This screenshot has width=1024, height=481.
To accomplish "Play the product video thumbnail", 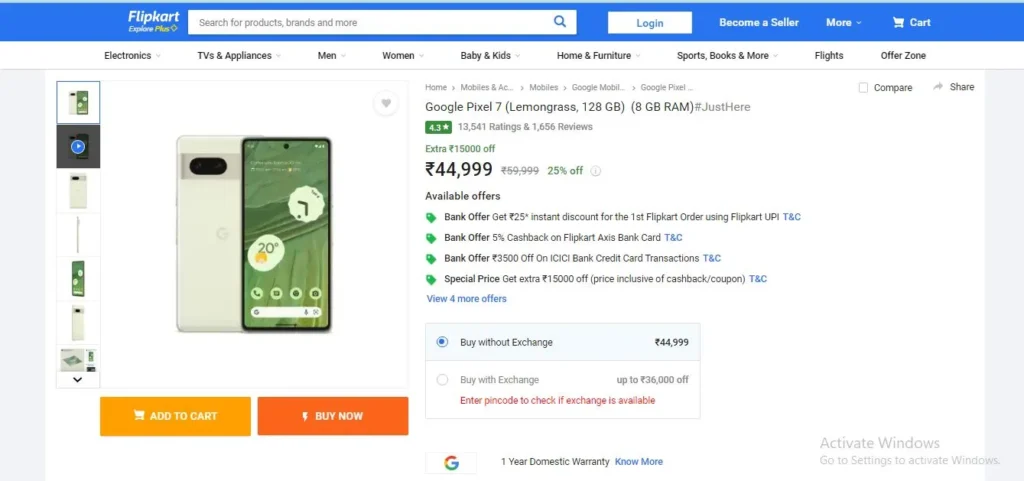I will click(78, 147).
